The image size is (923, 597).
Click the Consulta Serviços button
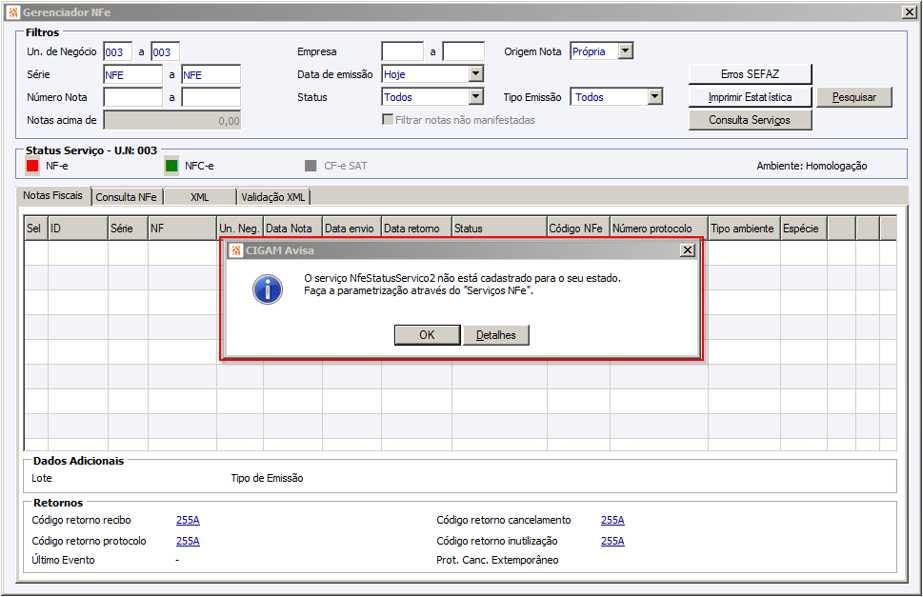[750, 120]
